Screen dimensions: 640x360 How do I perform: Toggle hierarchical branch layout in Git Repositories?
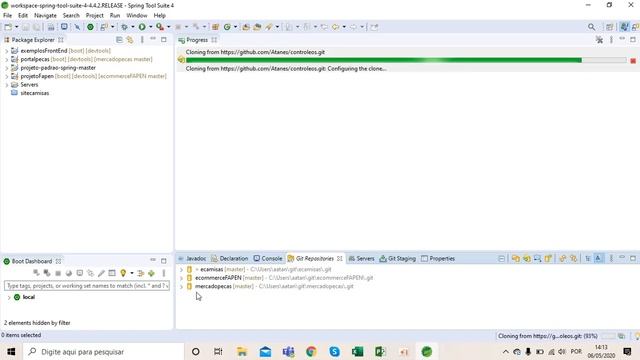pos(588,258)
